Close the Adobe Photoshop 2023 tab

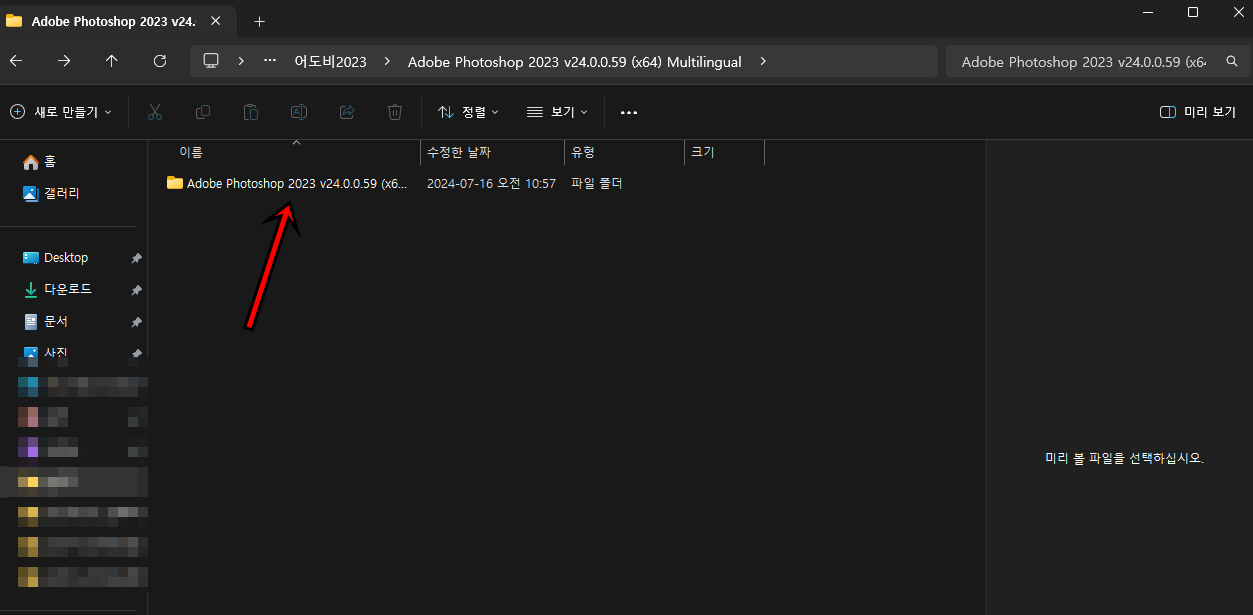218,21
